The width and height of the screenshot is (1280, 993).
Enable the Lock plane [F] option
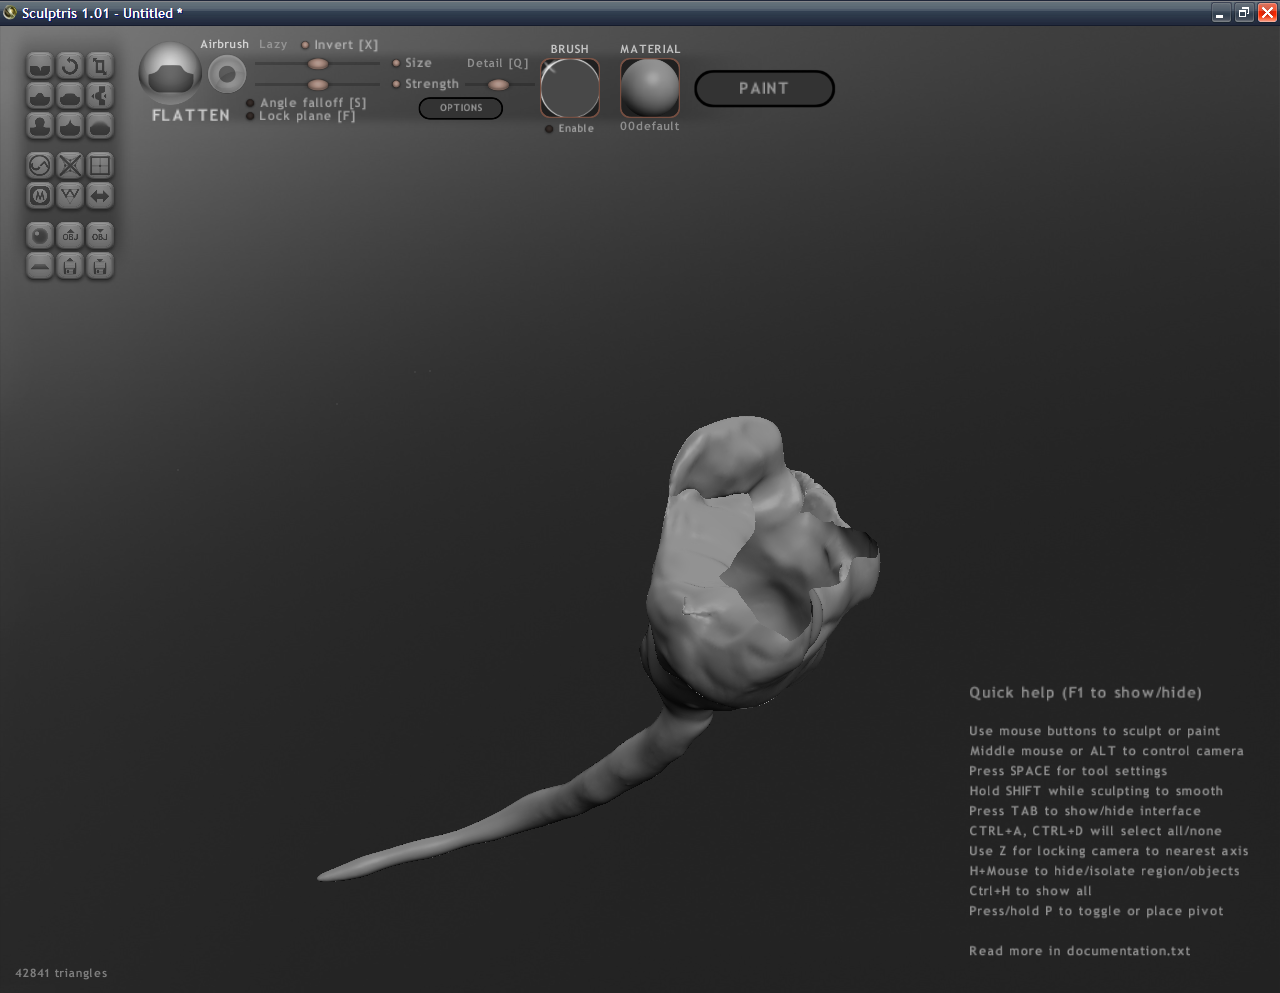[251, 116]
